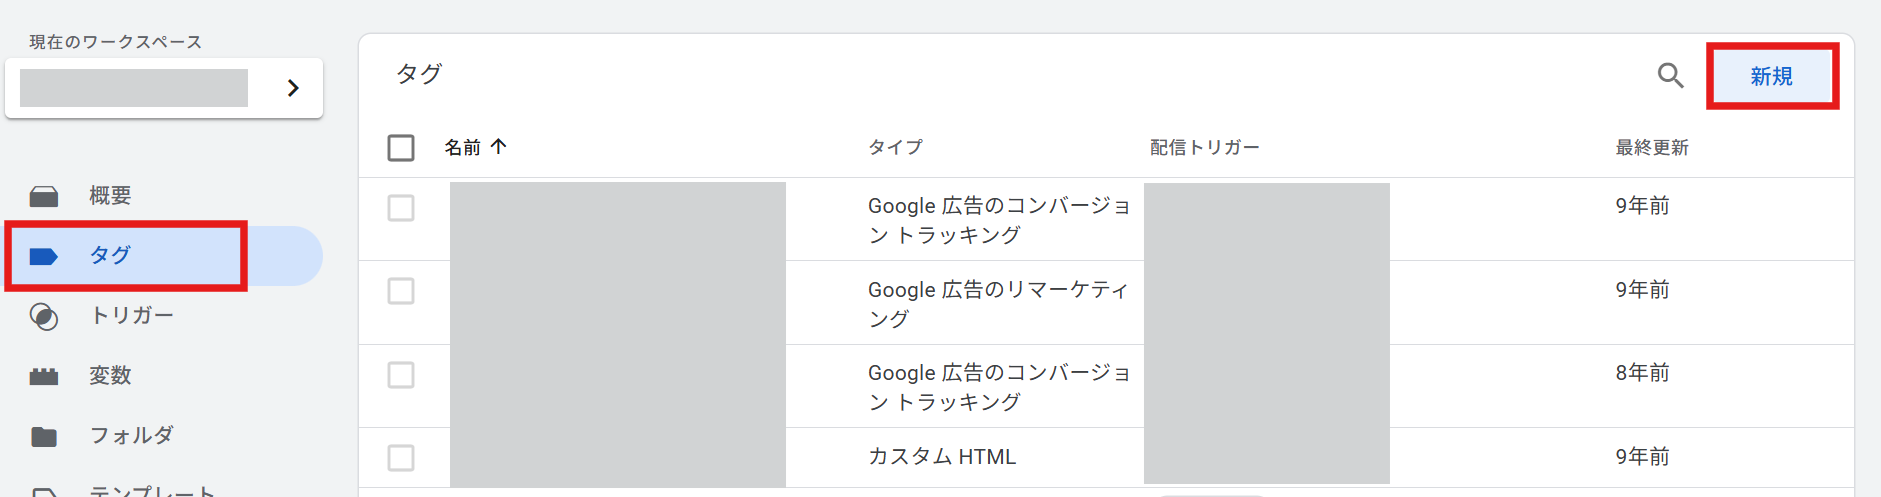Click the カスタム HTML type cell
Viewport: 1881px width, 497px height.
[942, 457]
